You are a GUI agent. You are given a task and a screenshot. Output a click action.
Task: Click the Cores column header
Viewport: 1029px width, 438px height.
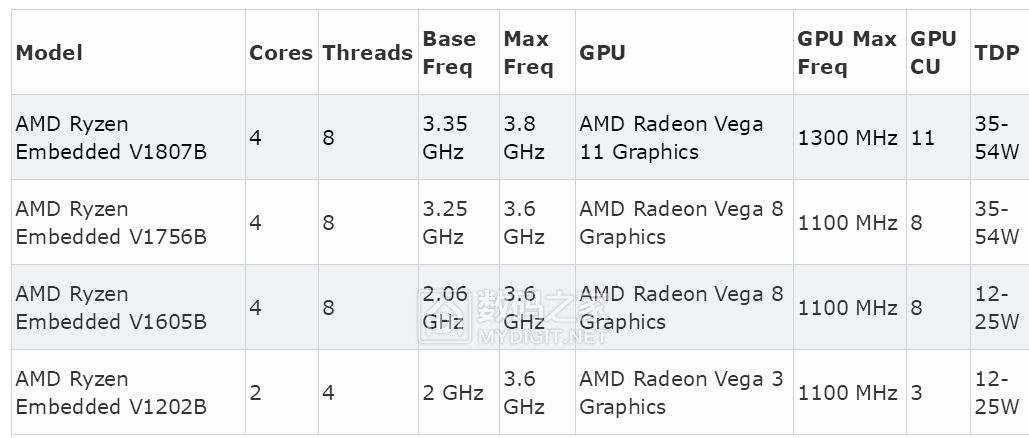pos(282,53)
